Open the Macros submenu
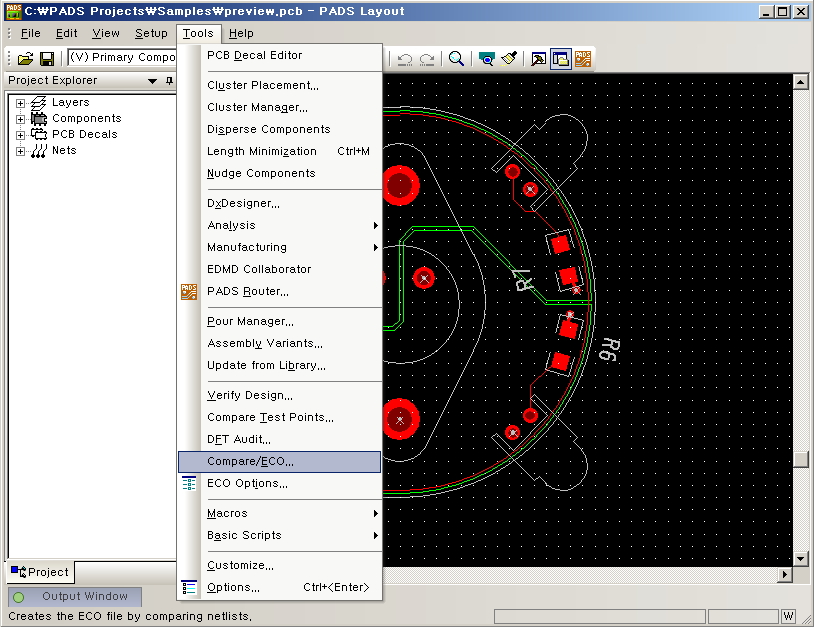This screenshot has height=627, width=814. coord(279,513)
